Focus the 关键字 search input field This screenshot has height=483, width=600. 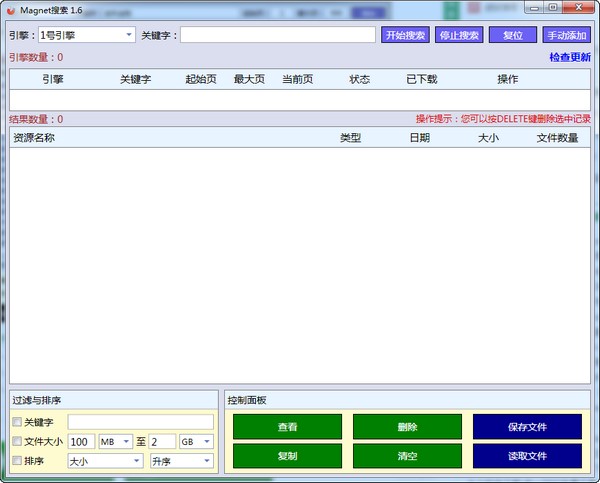click(x=278, y=35)
